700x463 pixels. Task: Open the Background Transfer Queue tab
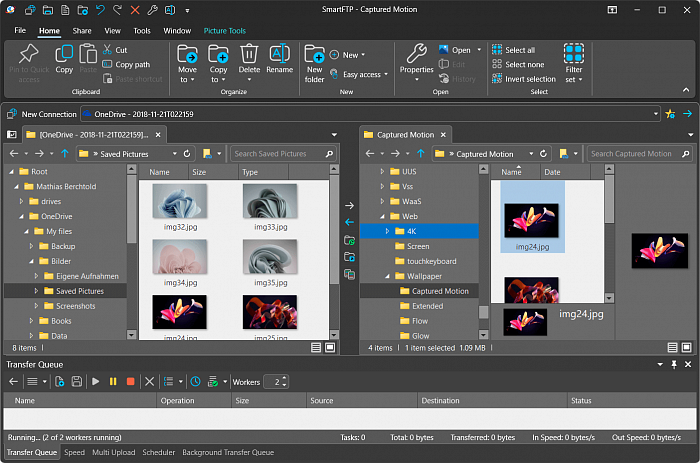228,452
